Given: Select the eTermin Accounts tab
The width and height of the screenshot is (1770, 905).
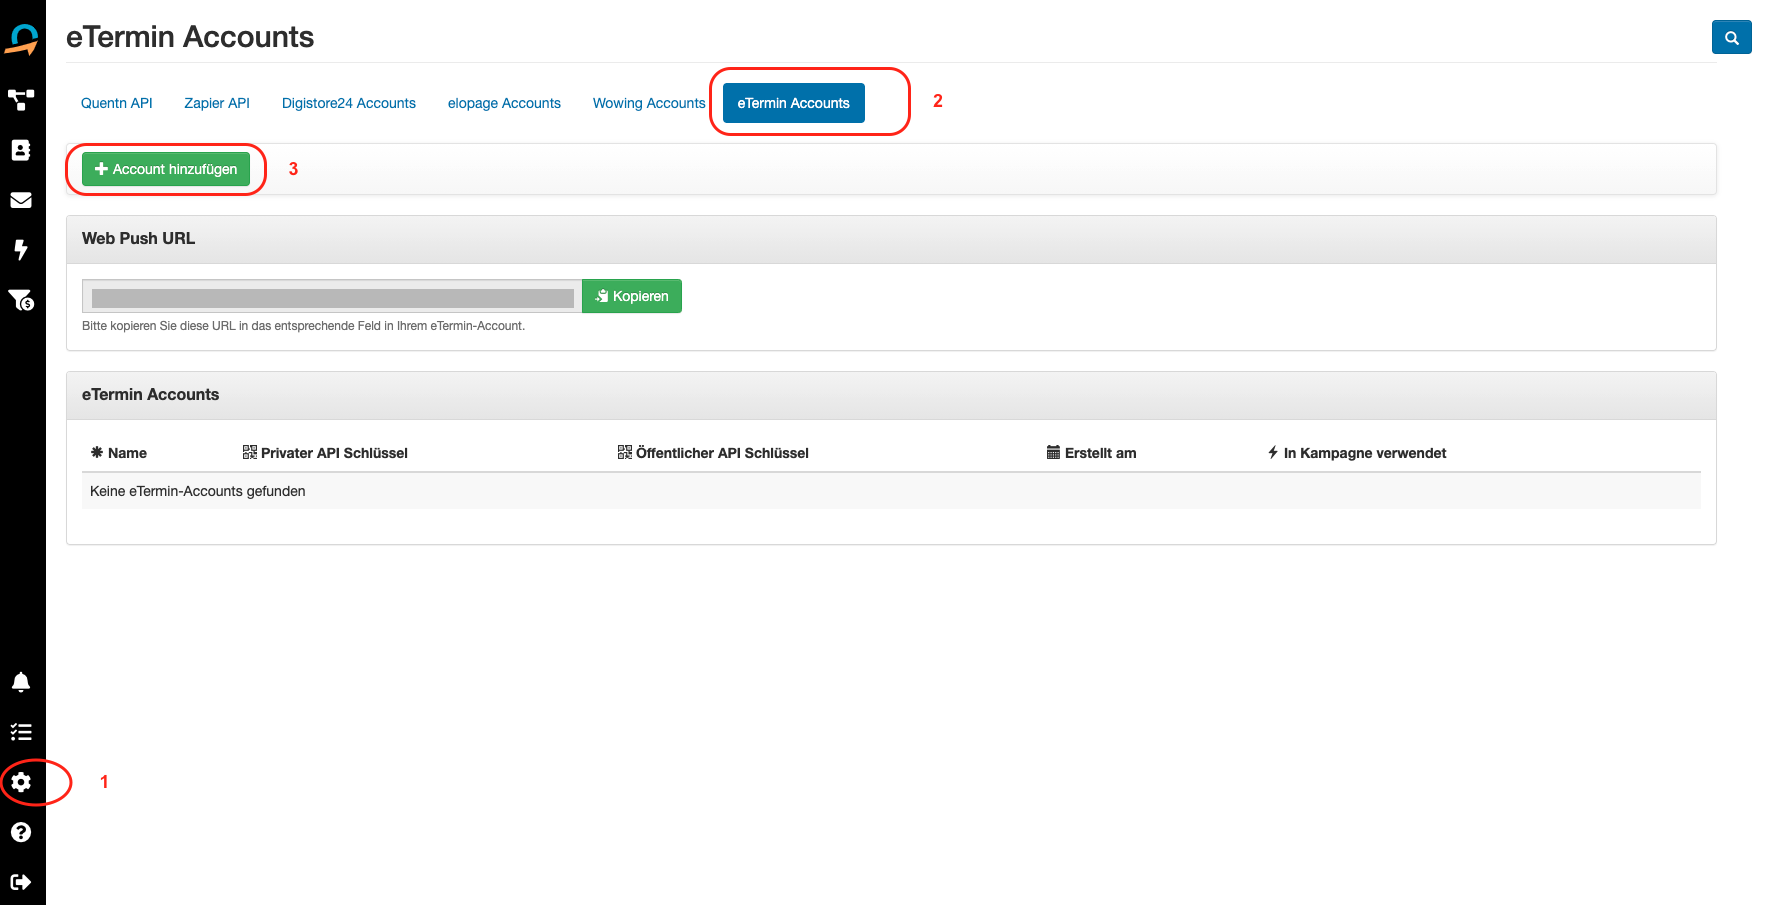Looking at the screenshot, I should (x=793, y=103).
